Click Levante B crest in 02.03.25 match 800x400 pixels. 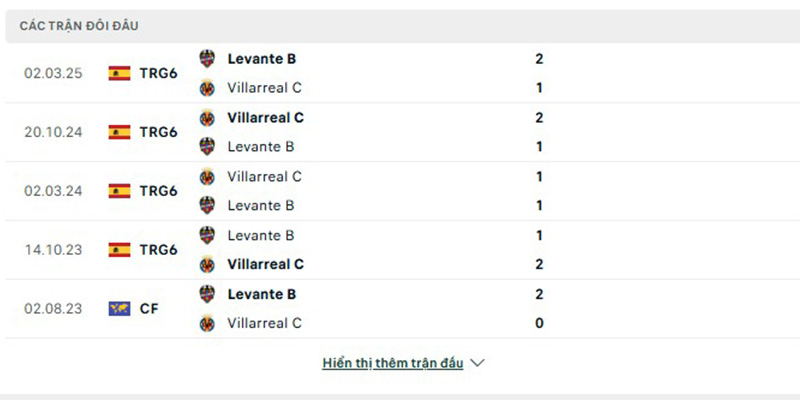tap(207, 59)
